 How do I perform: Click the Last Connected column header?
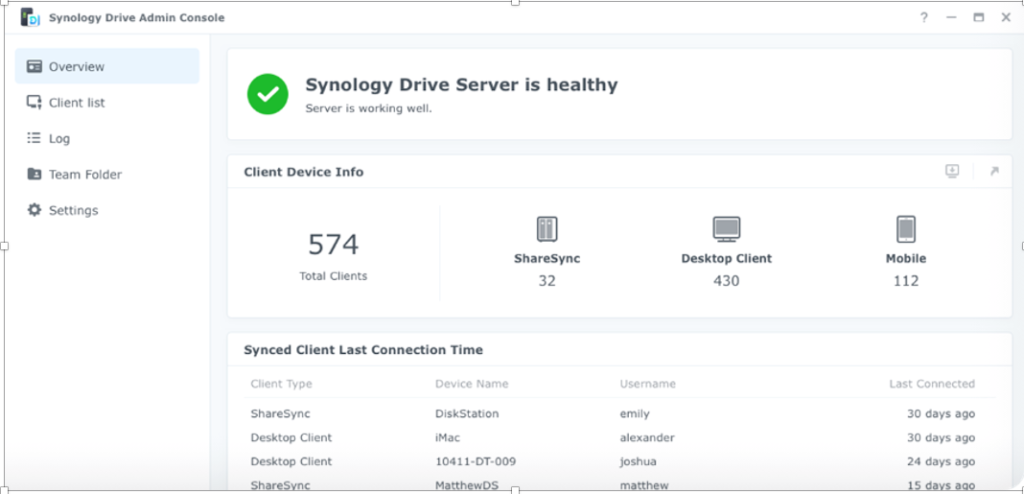pyautogui.click(x=932, y=384)
